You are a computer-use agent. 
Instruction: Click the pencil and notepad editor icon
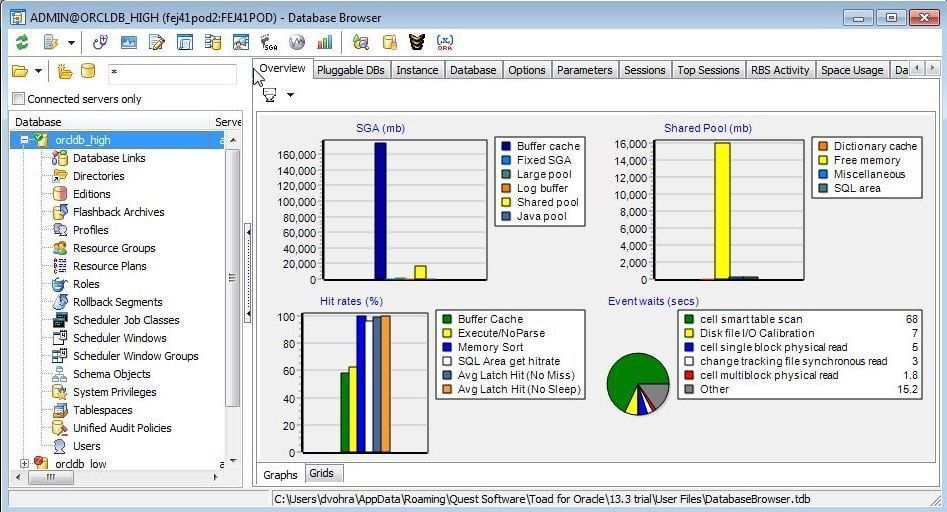(156, 42)
